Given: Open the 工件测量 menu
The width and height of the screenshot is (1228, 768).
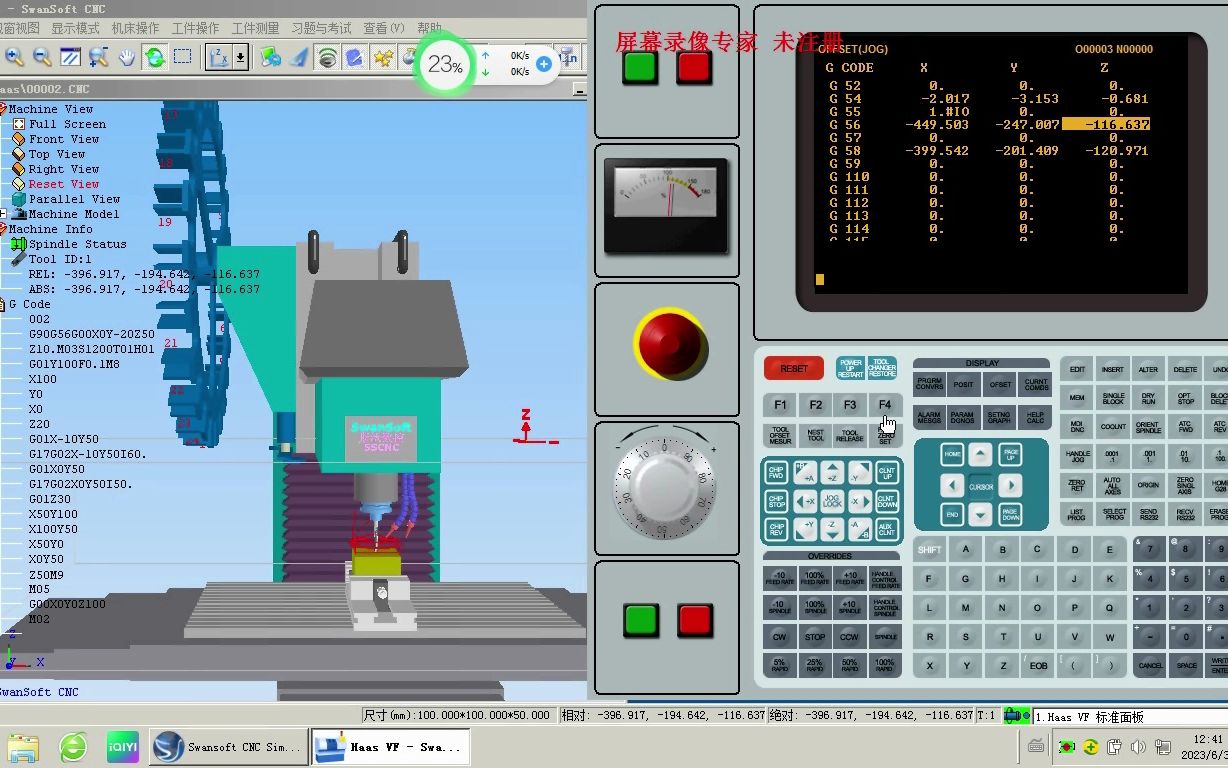Looking at the screenshot, I should (255, 28).
